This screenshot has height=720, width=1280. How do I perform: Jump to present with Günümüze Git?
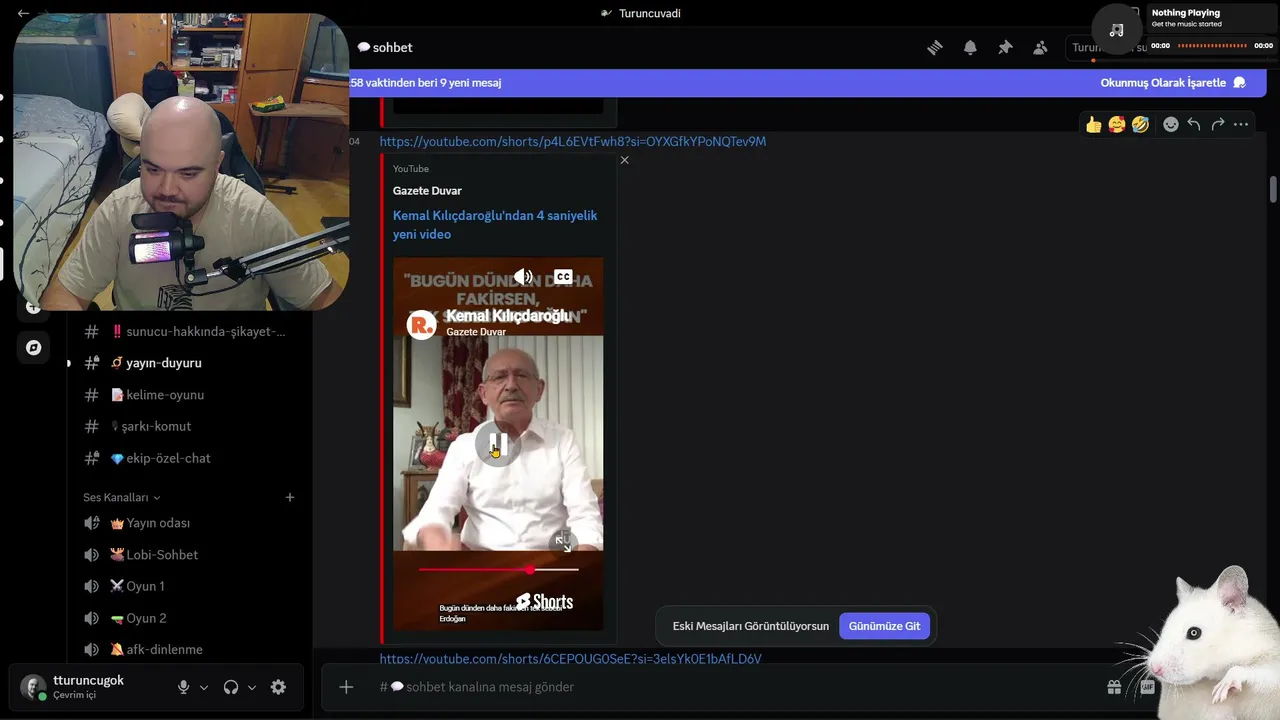tap(884, 626)
